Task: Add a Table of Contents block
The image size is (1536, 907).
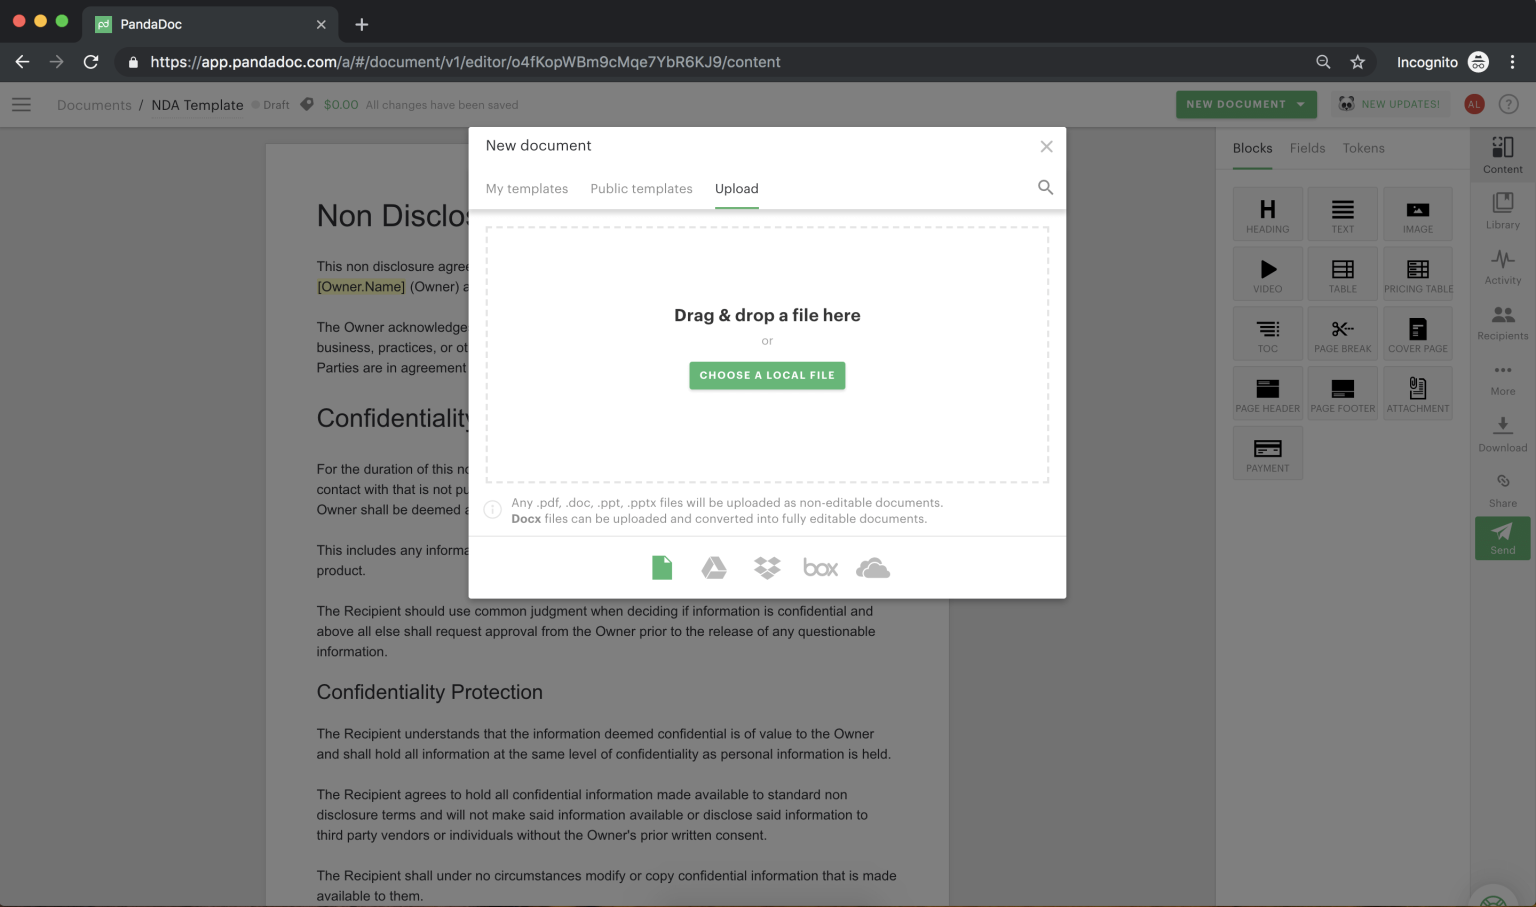Action: [1267, 333]
